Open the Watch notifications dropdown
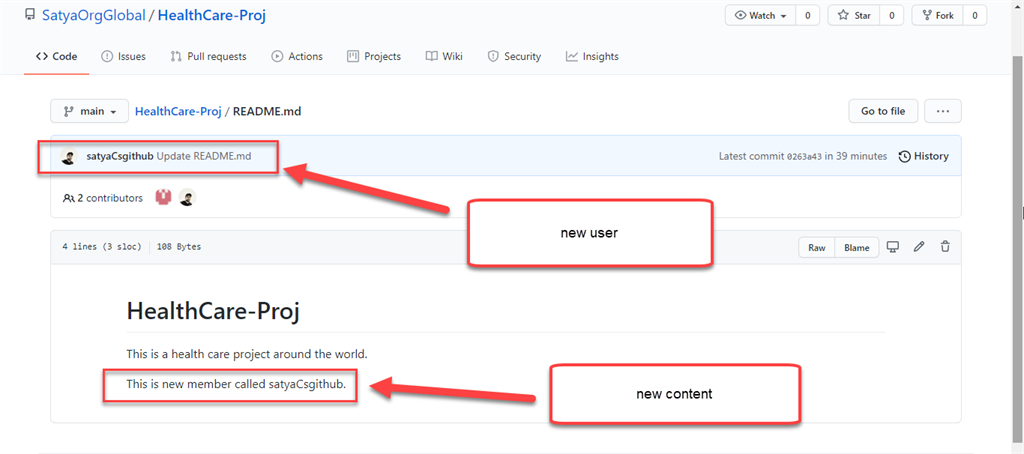The width and height of the screenshot is (1024, 454). click(760, 16)
